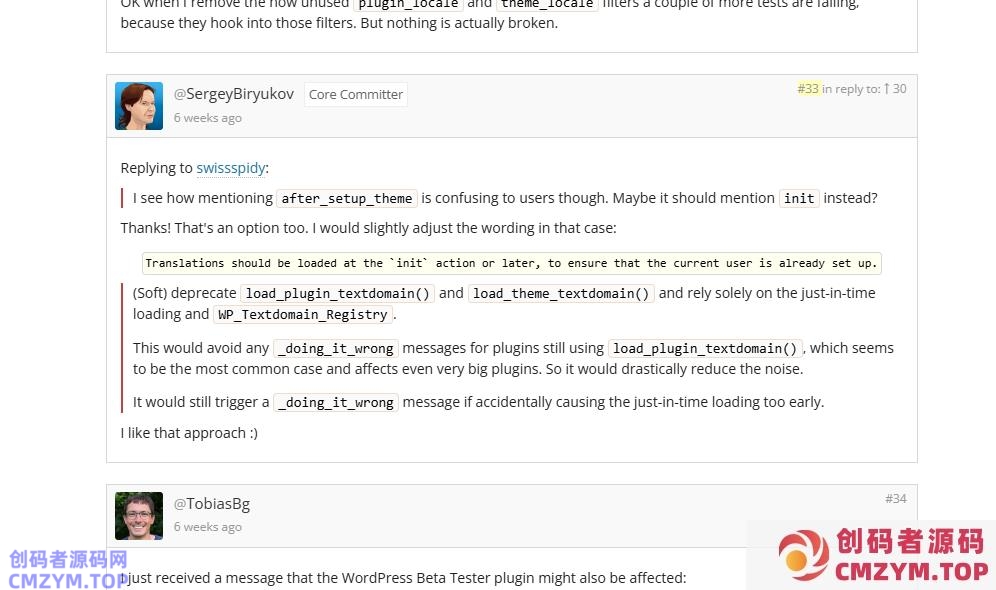Viewport: 996px width, 590px height.
Task: Click the plugin_locale code tag
Action: [409, 4]
